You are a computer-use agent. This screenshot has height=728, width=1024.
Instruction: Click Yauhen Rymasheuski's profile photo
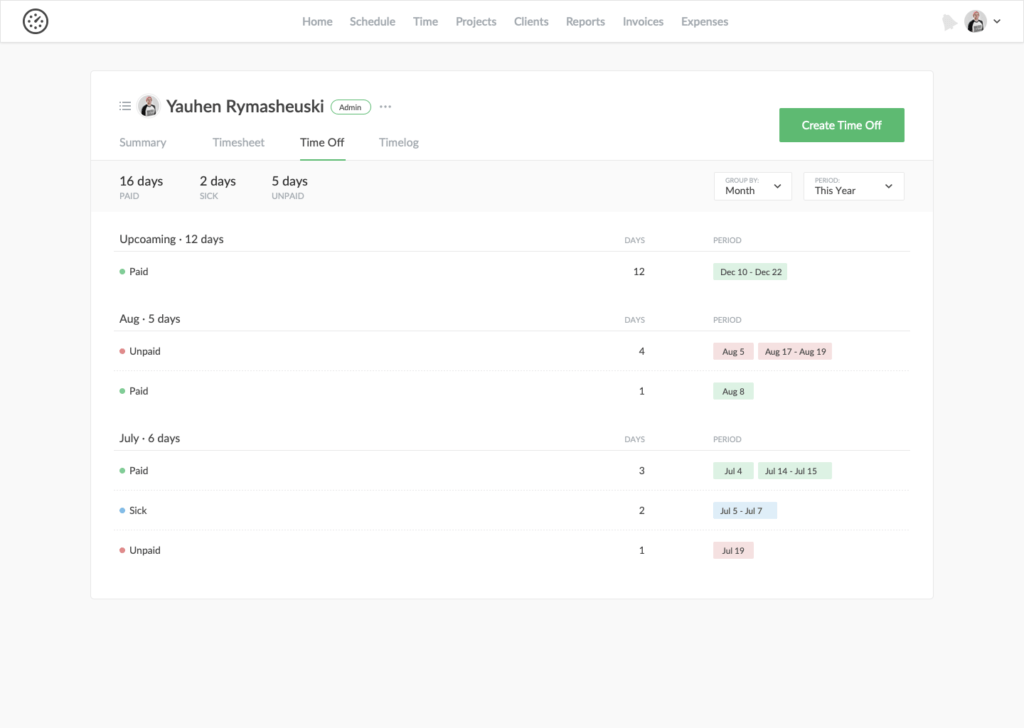148,106
